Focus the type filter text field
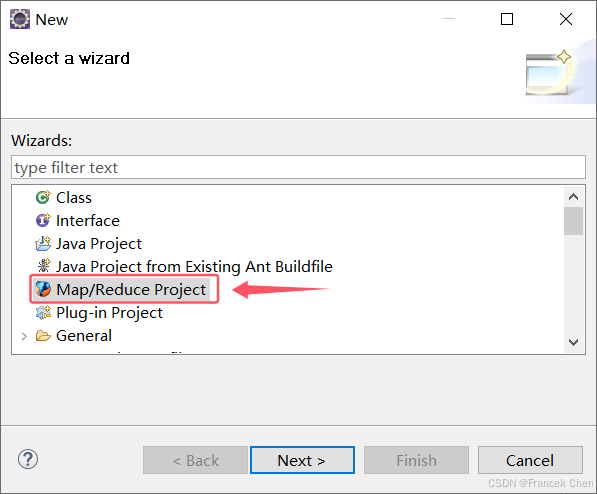This screenshot has height=494, width=597. [298, 167]
